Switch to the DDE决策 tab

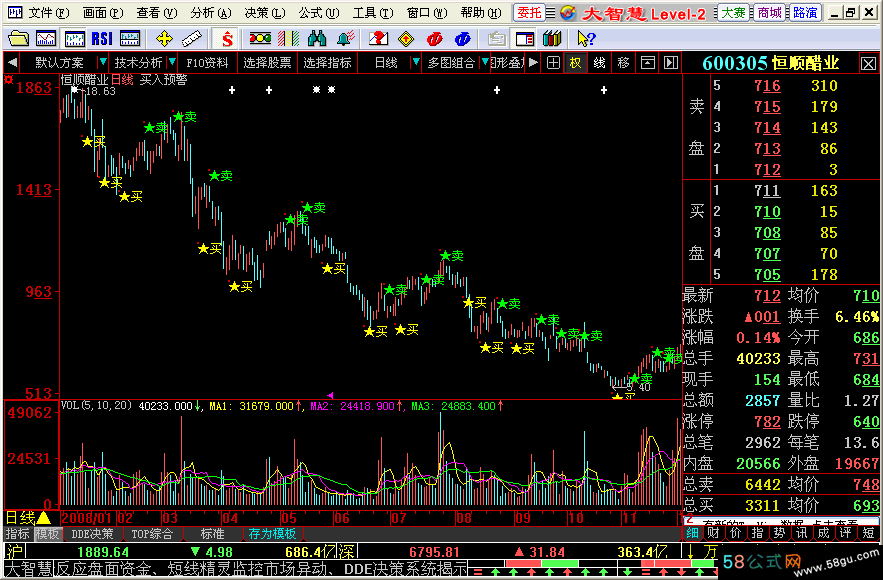tap(92, 534)
